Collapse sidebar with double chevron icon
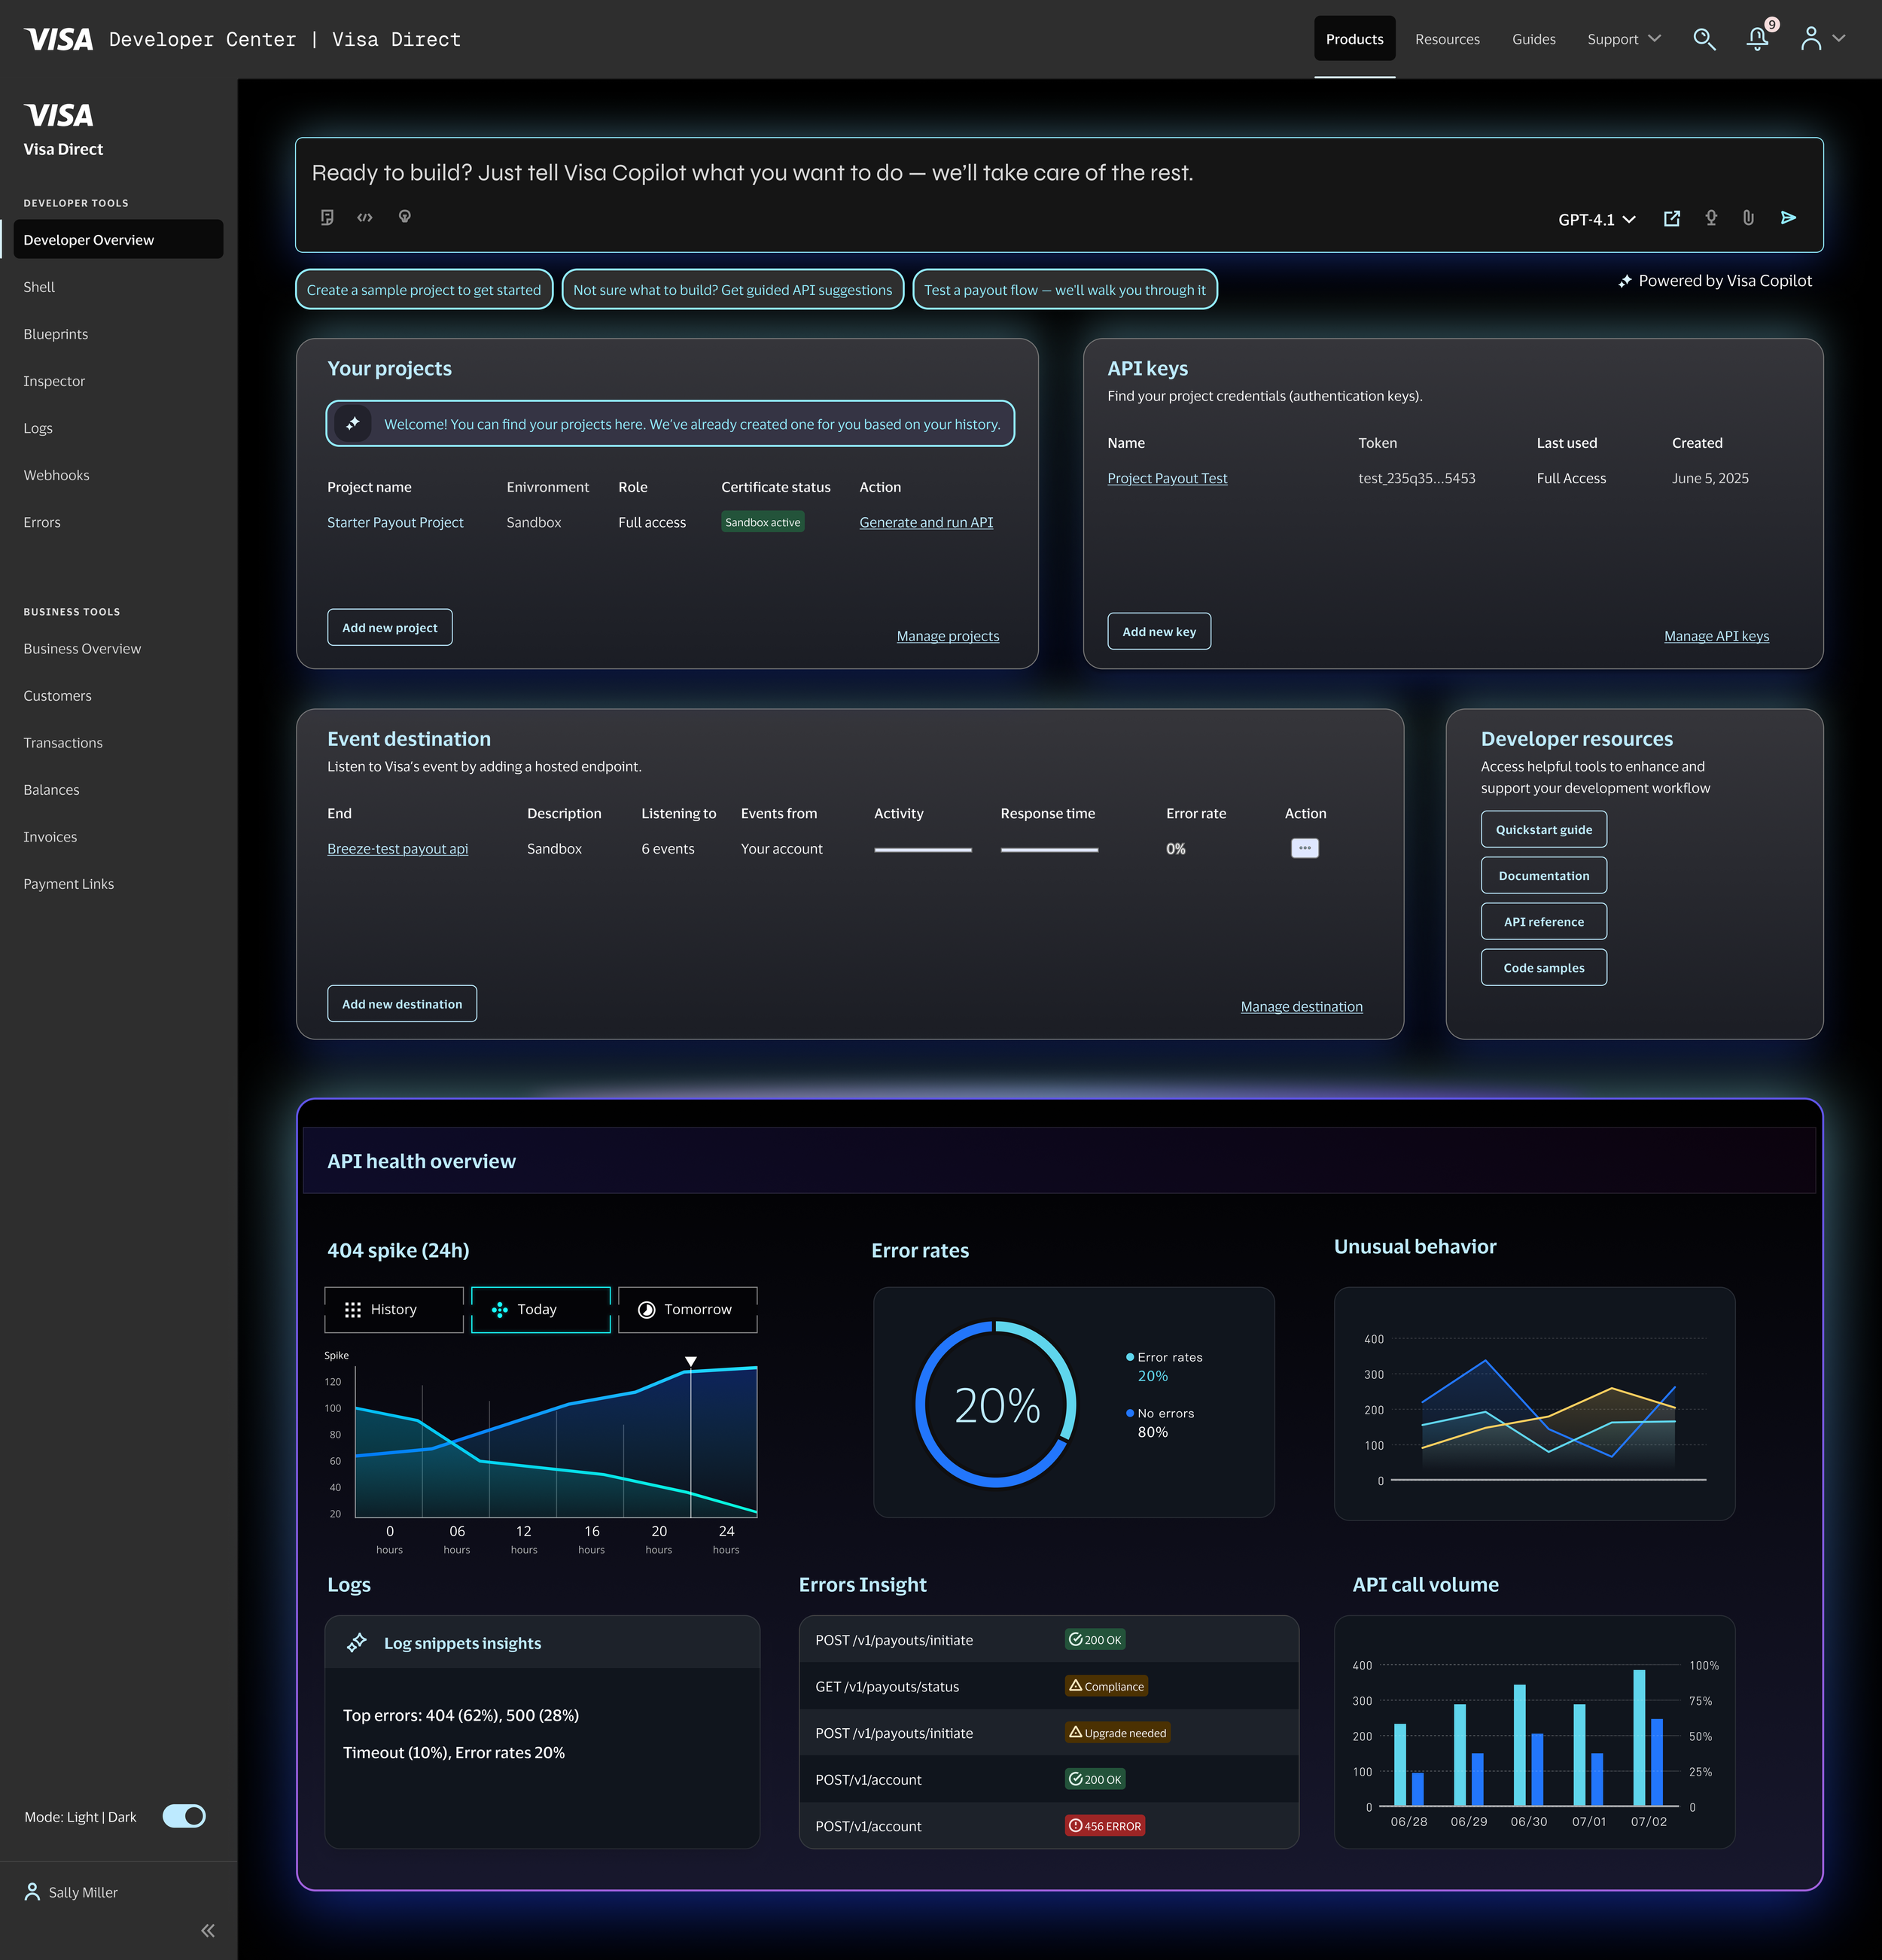 (208, 1930)
